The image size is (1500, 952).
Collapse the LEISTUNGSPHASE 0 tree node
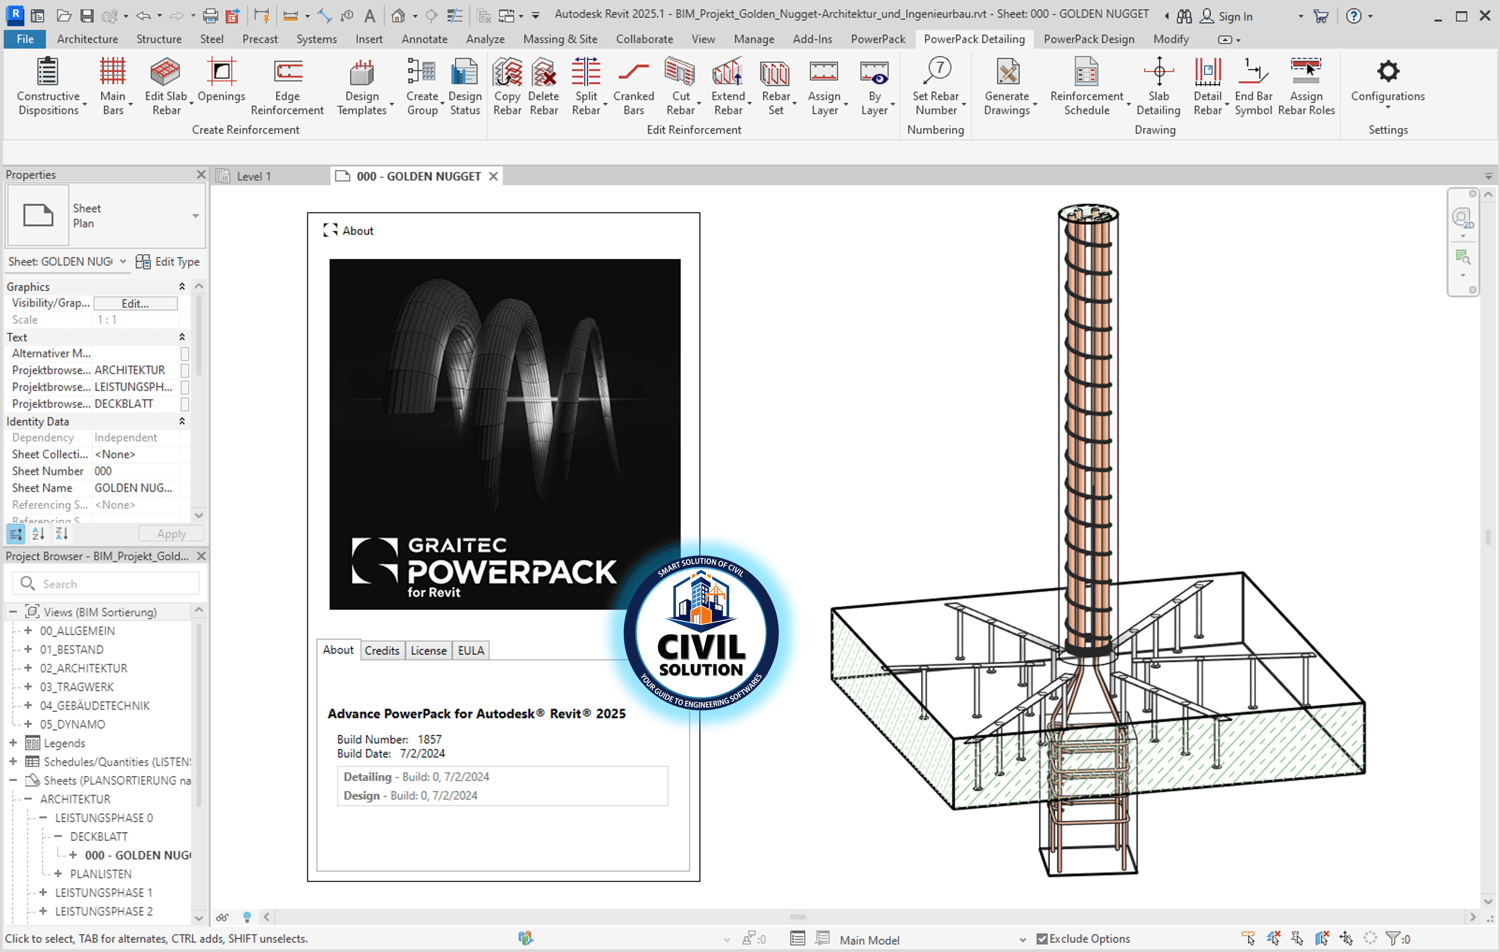click(43, 818)
